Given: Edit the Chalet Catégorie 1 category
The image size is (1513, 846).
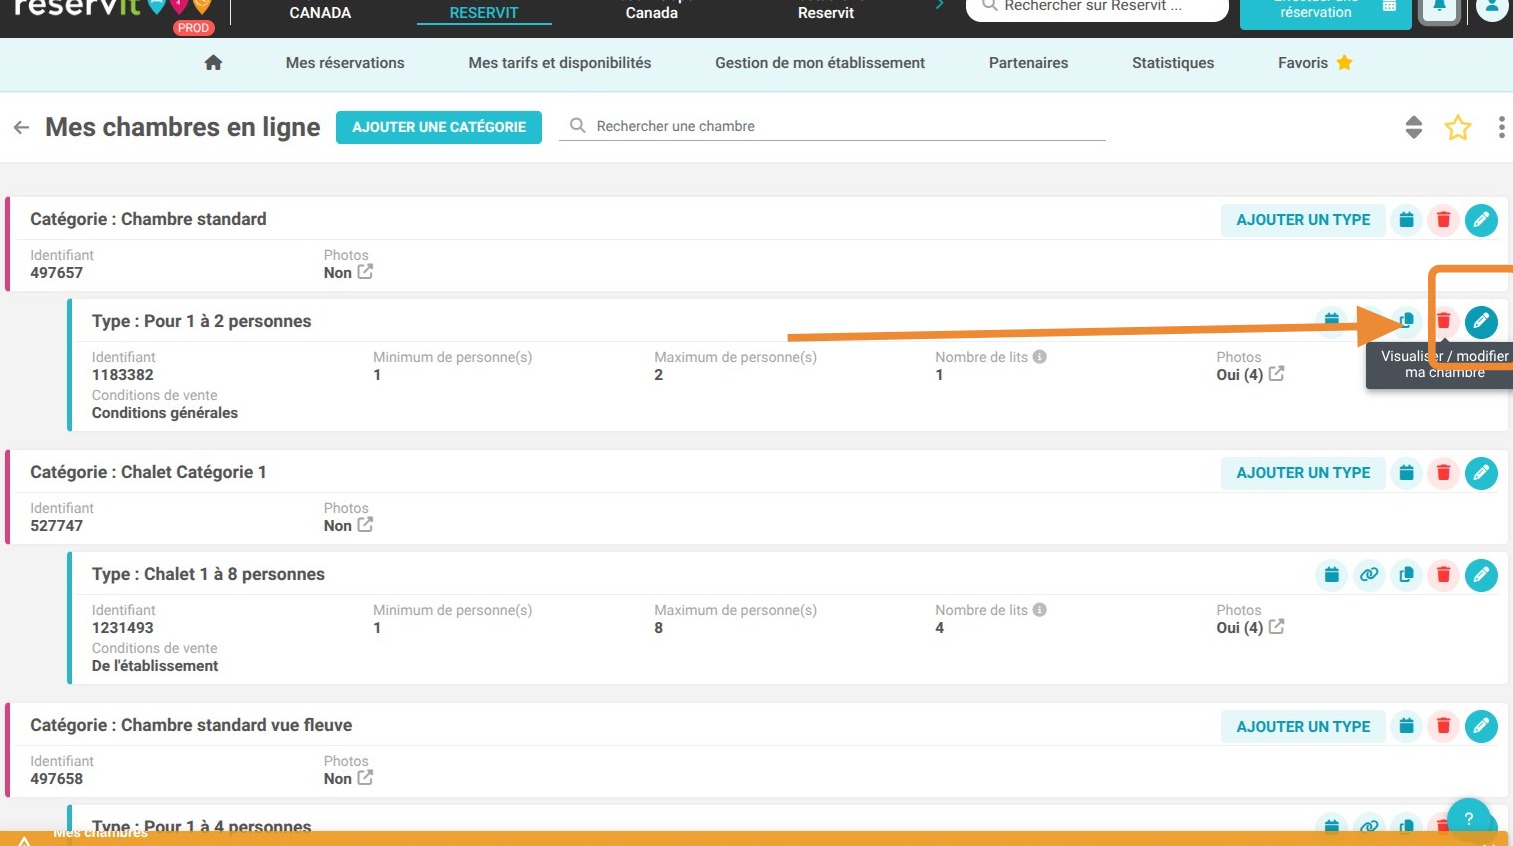Looking at the screenshot, I should (1481, 473).
